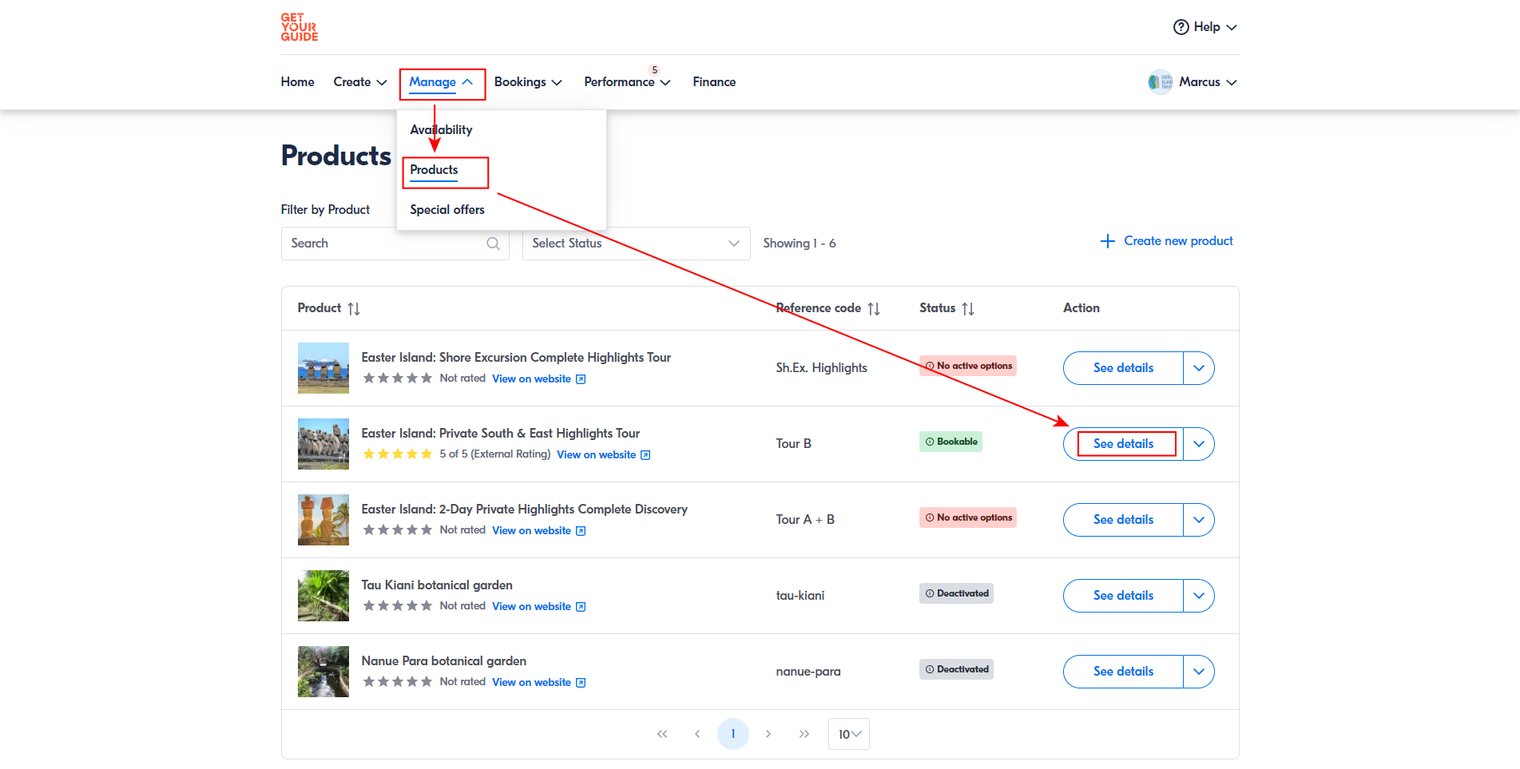Image resolution: width=1520 pixels, height=769 pixels.
Task: Go to the last page arrow
Action: point(804,734)
